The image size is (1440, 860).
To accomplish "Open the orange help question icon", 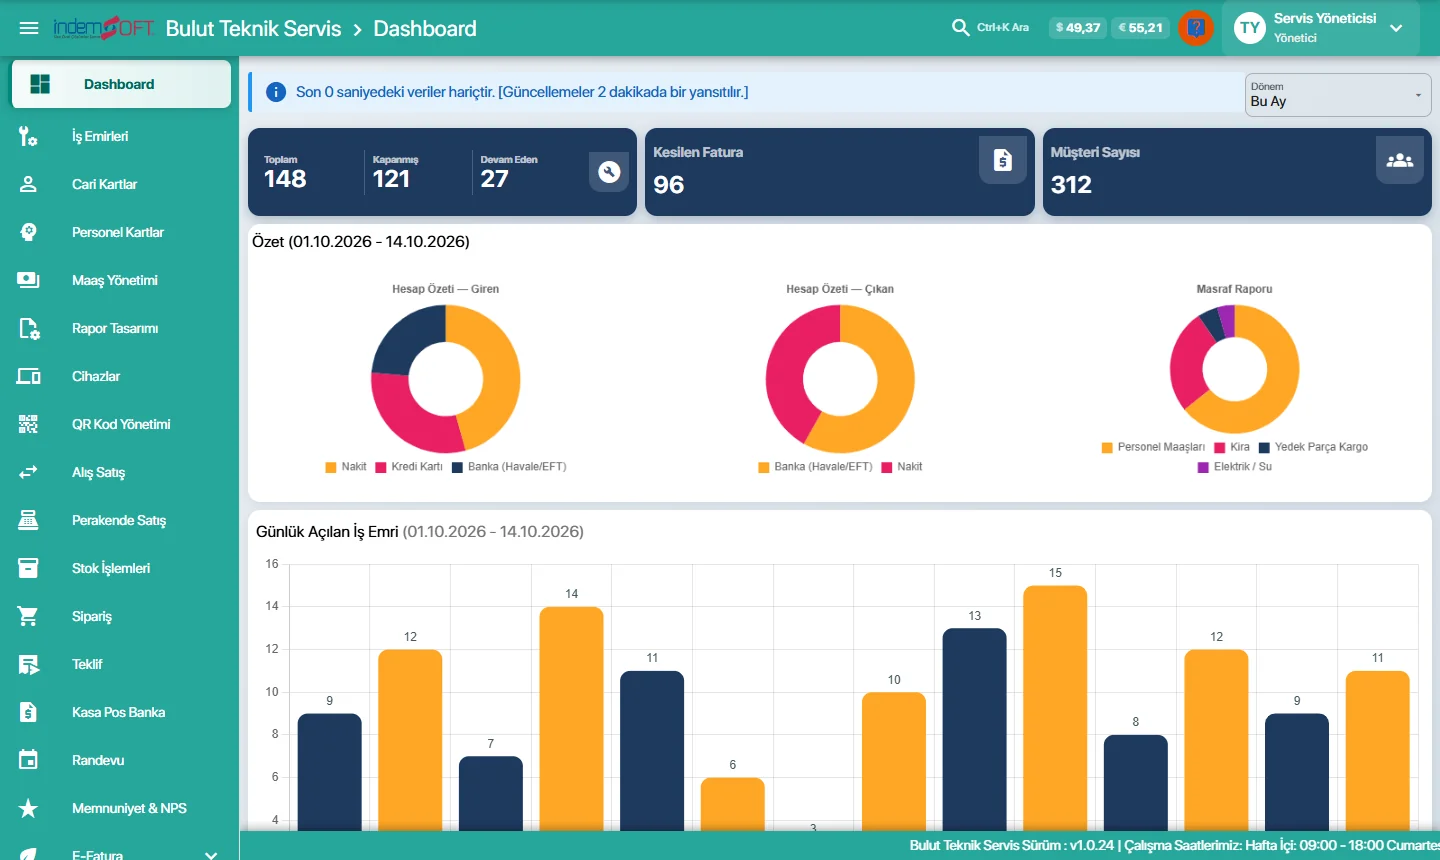I will (1196, 28).
